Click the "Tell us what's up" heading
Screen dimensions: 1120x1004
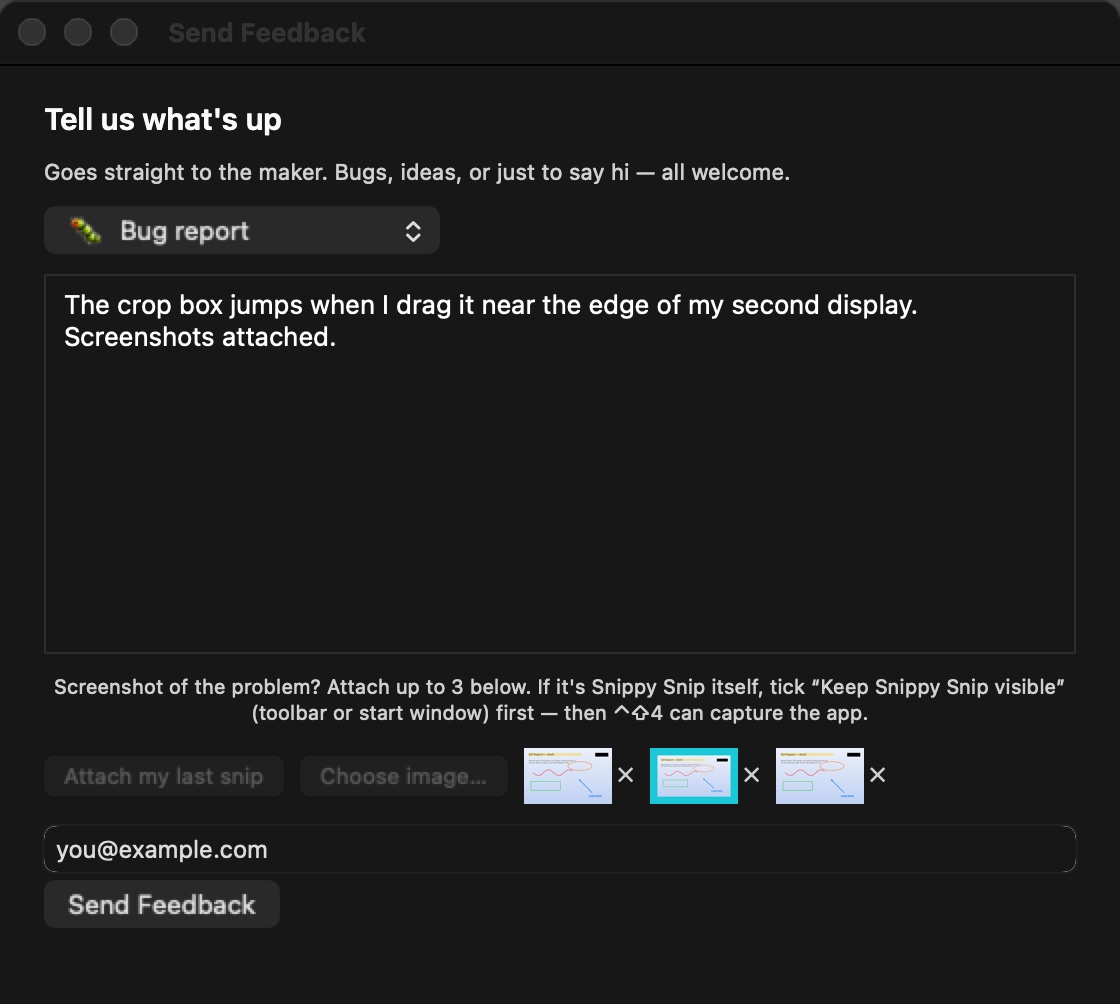tap(163, 120)
